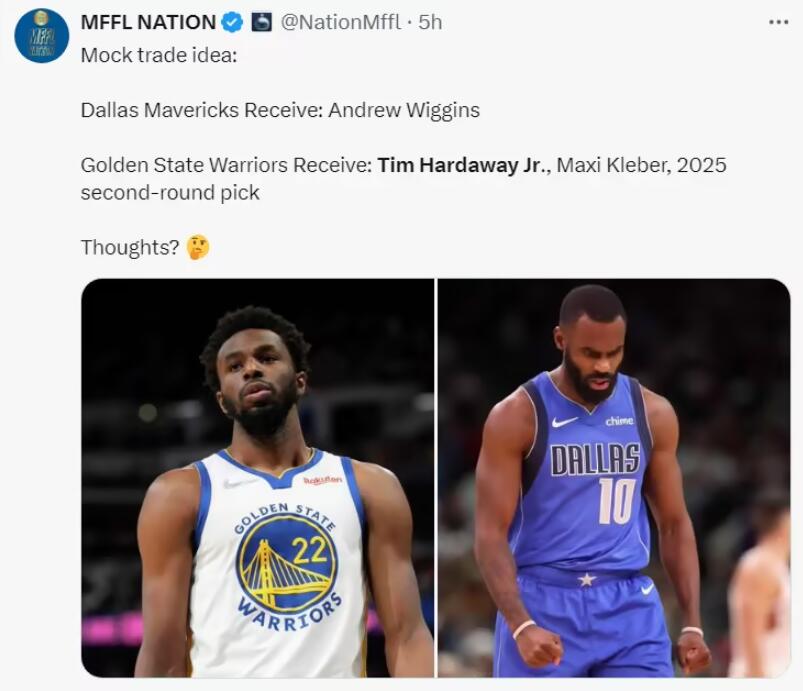The width and height of the screenshot is (803, 691).
Task: Click the @NationMffl handle
Action: point(345,22)
